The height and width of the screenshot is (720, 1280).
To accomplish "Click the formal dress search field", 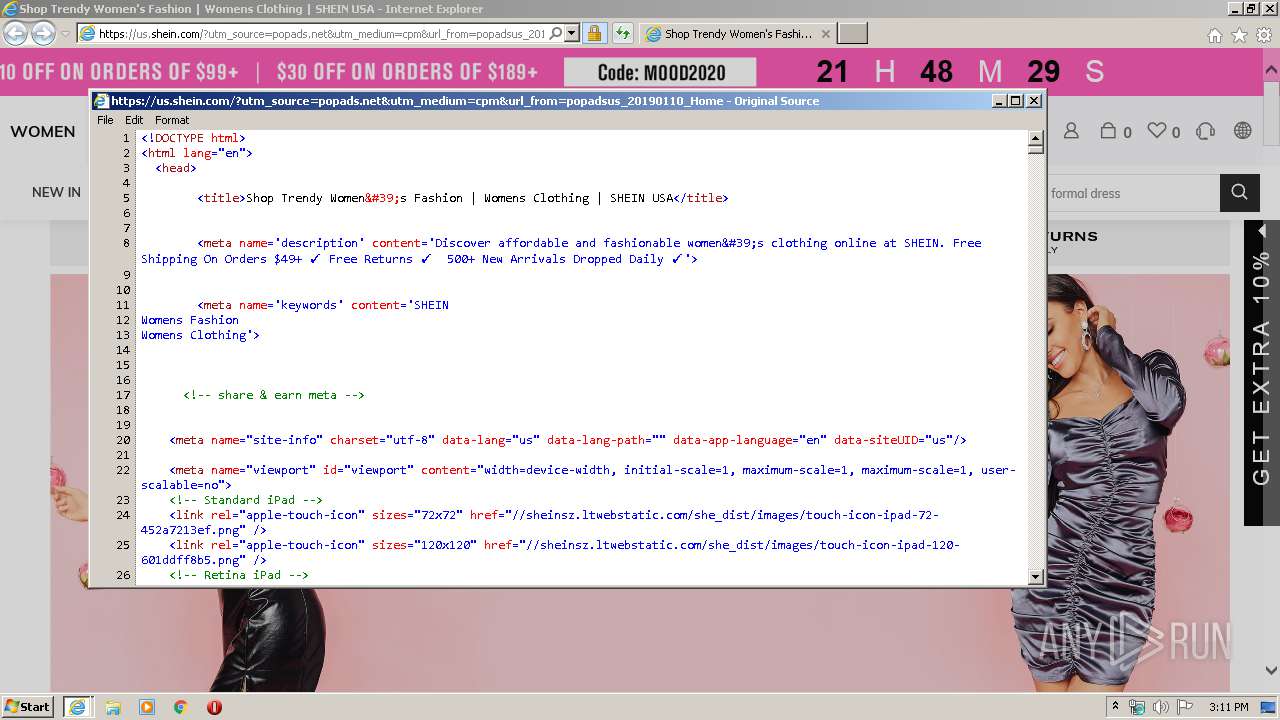I will point(1133,193).
